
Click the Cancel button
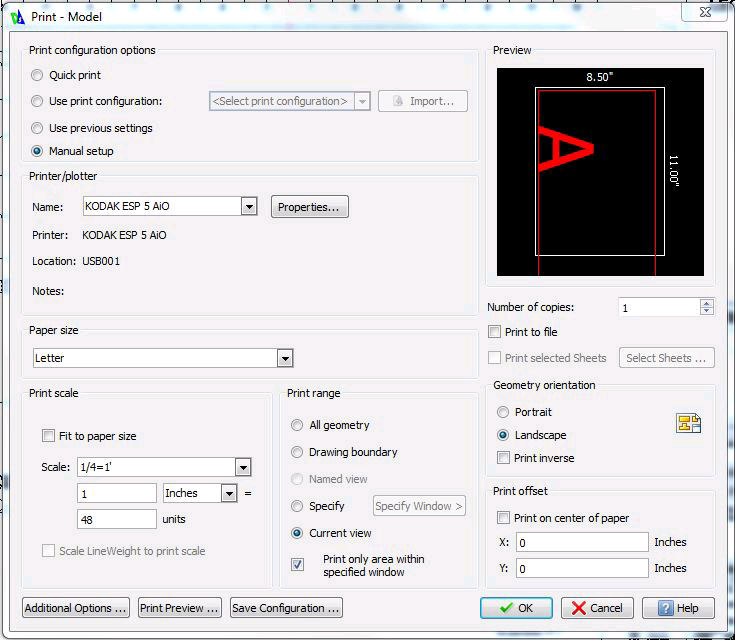[x=597, y=608]
